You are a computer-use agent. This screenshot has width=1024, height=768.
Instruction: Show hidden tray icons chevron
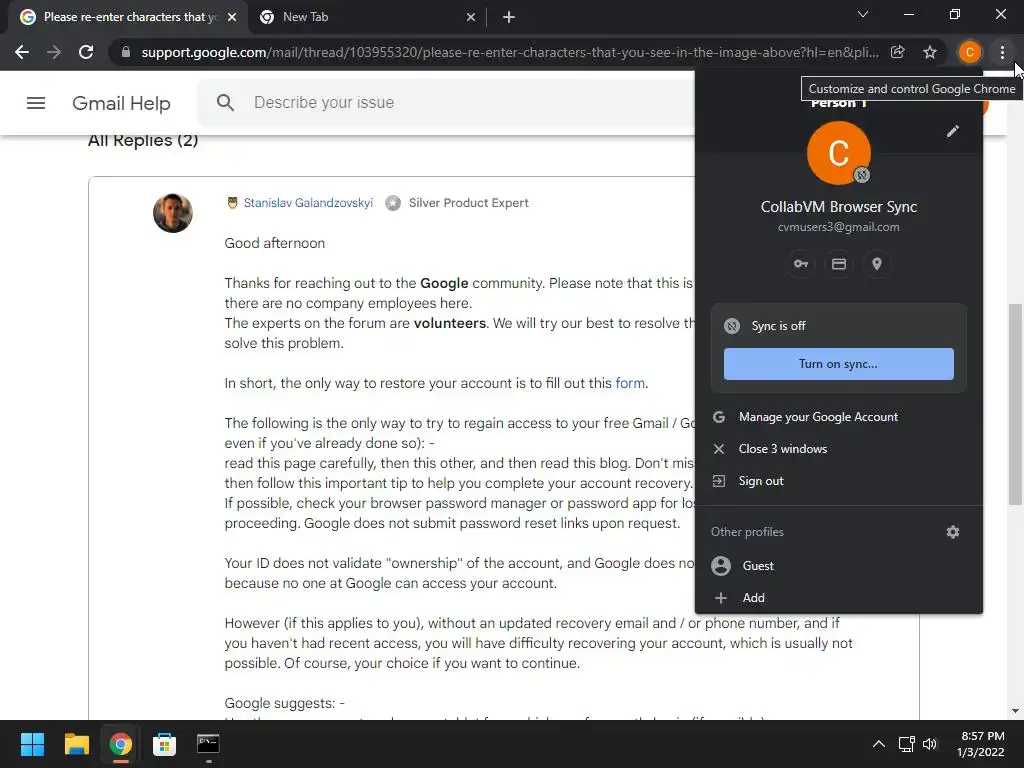coord(879,744)
